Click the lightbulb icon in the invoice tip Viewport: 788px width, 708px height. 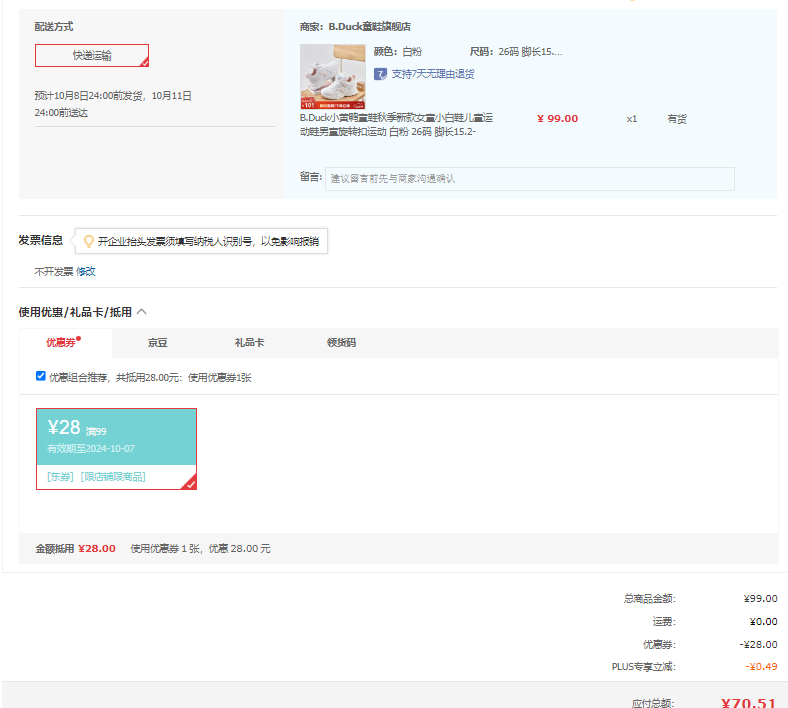point(88,241)
